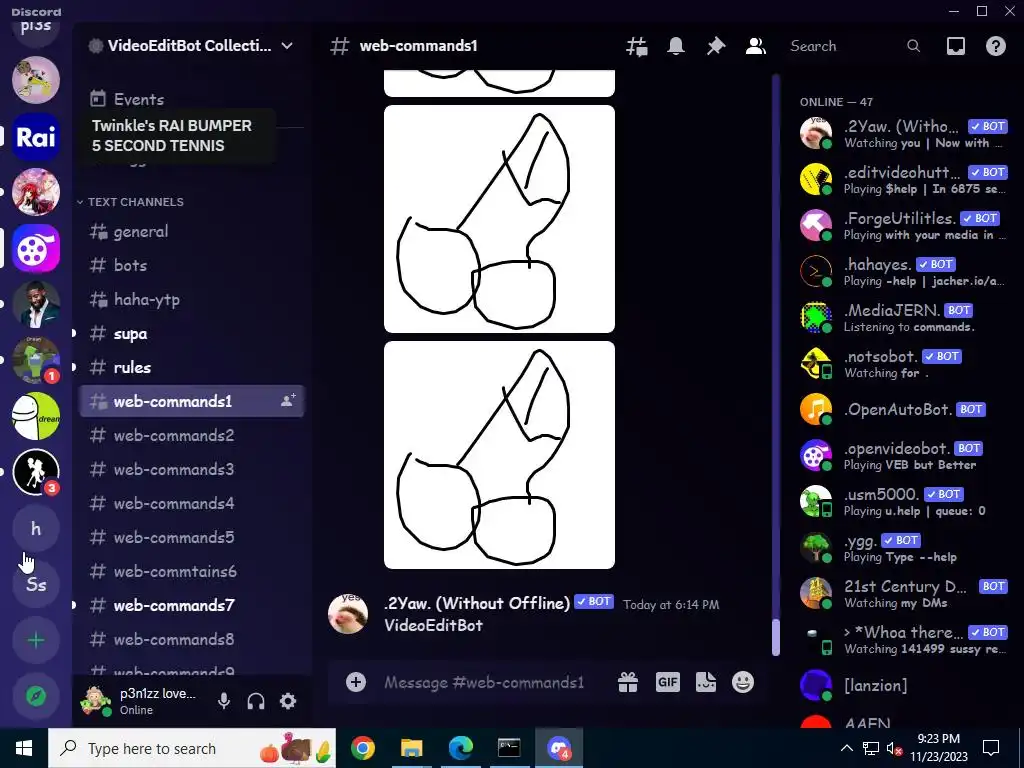Open .editvideohutt member profile

903,180
